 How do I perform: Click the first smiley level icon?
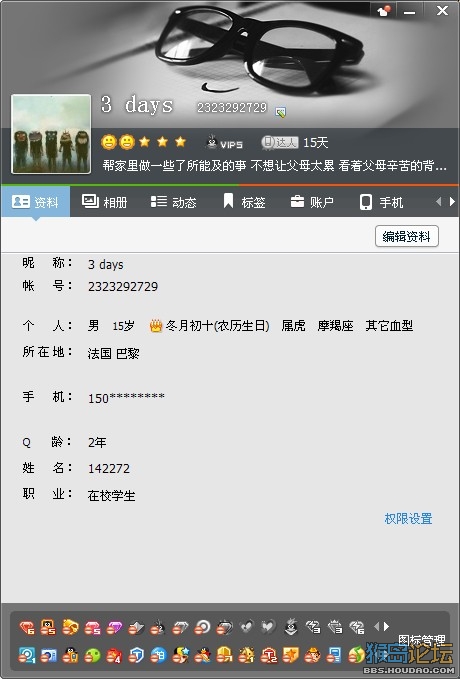pyautogui.click(x=108, y=142)
